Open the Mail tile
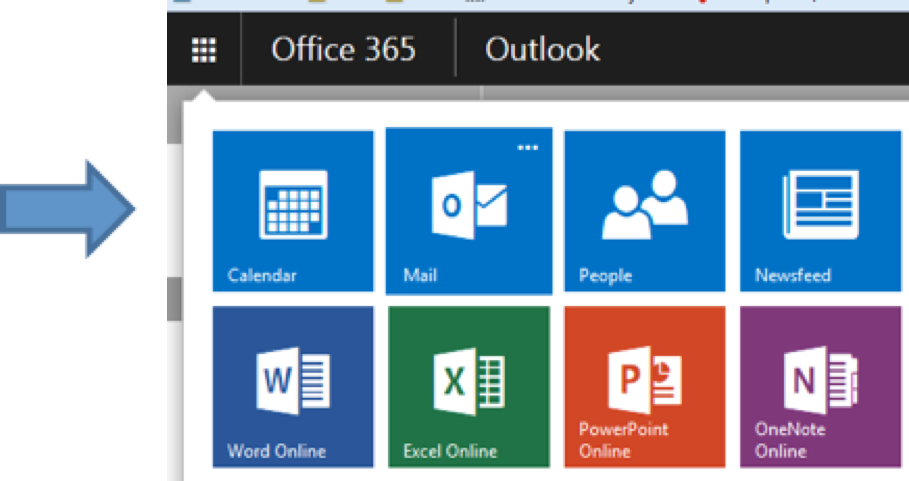Image resolution: width=909 pixels, height=481 pixels. [468, 211]
